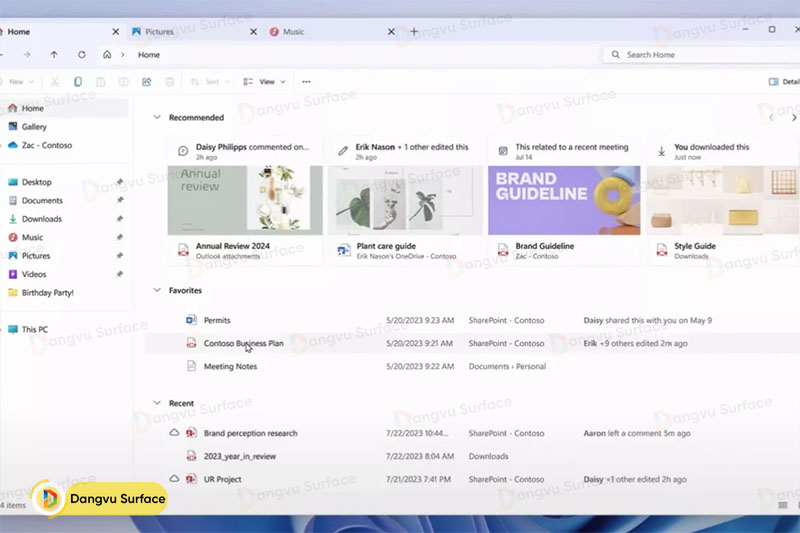Click the Delete trash icon
This screenshot has width=800, height=533.
(x=169, y=82)
